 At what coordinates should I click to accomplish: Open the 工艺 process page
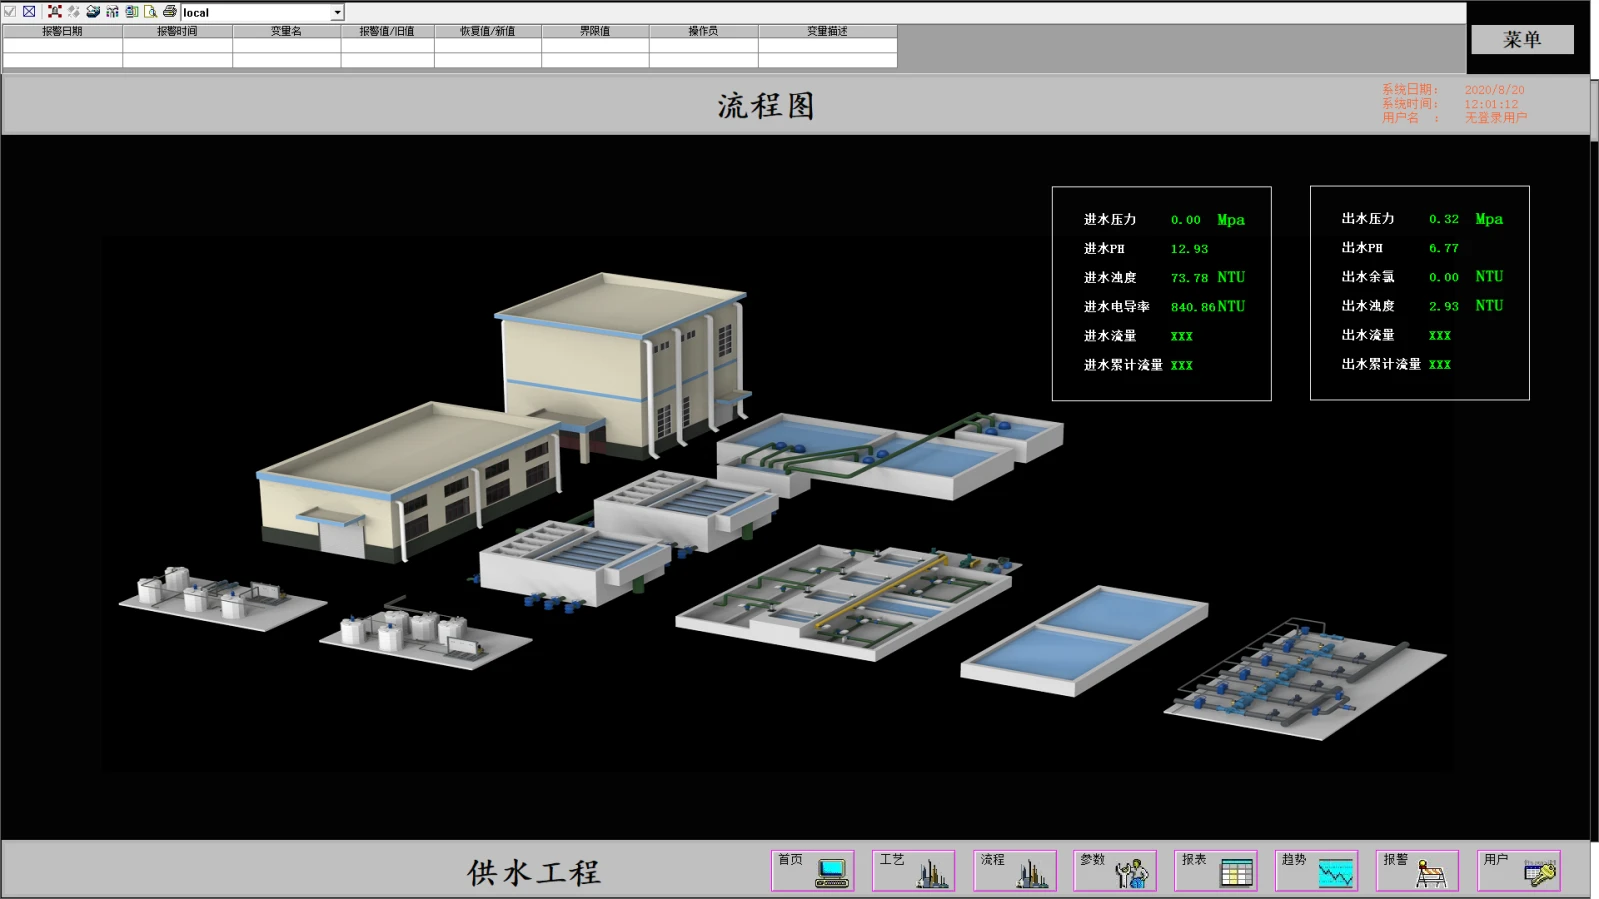click(x=913, y=870)
